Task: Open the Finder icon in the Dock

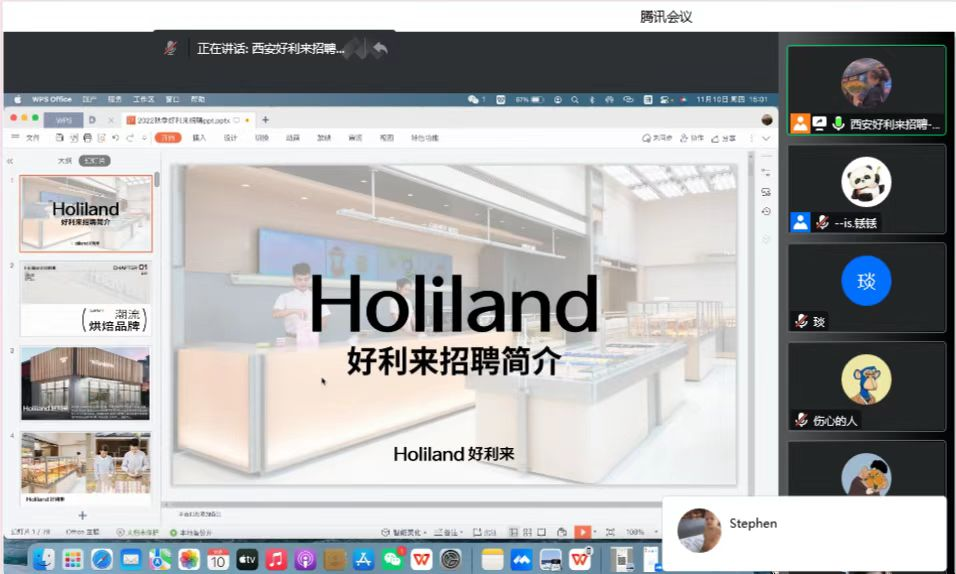Action: (44, 559)
